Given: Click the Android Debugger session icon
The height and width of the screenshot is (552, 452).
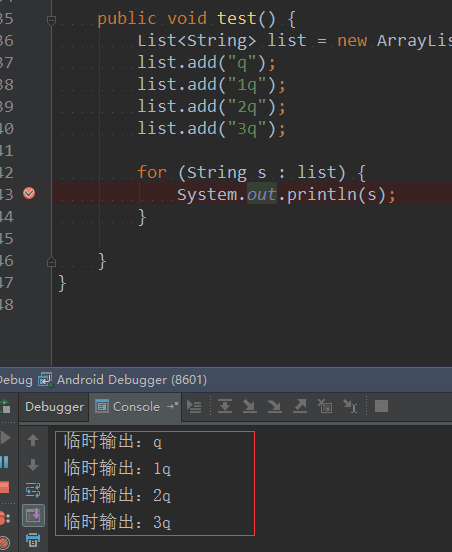Looking at the screenshot, I should 45,380.
